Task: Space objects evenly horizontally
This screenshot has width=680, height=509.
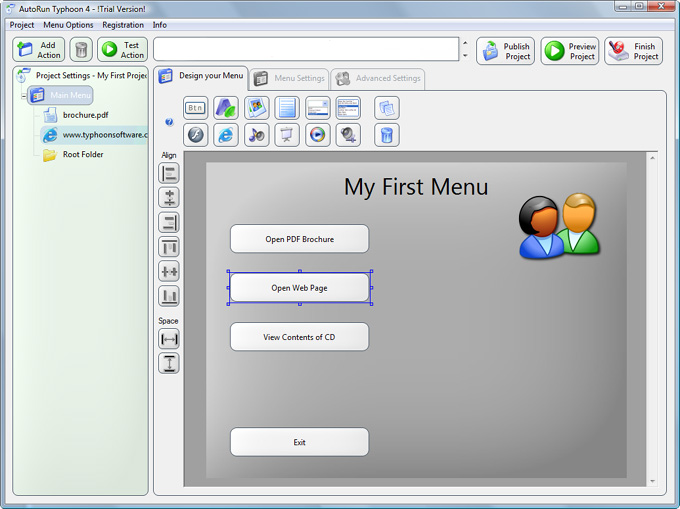Action: pos(169,340)
